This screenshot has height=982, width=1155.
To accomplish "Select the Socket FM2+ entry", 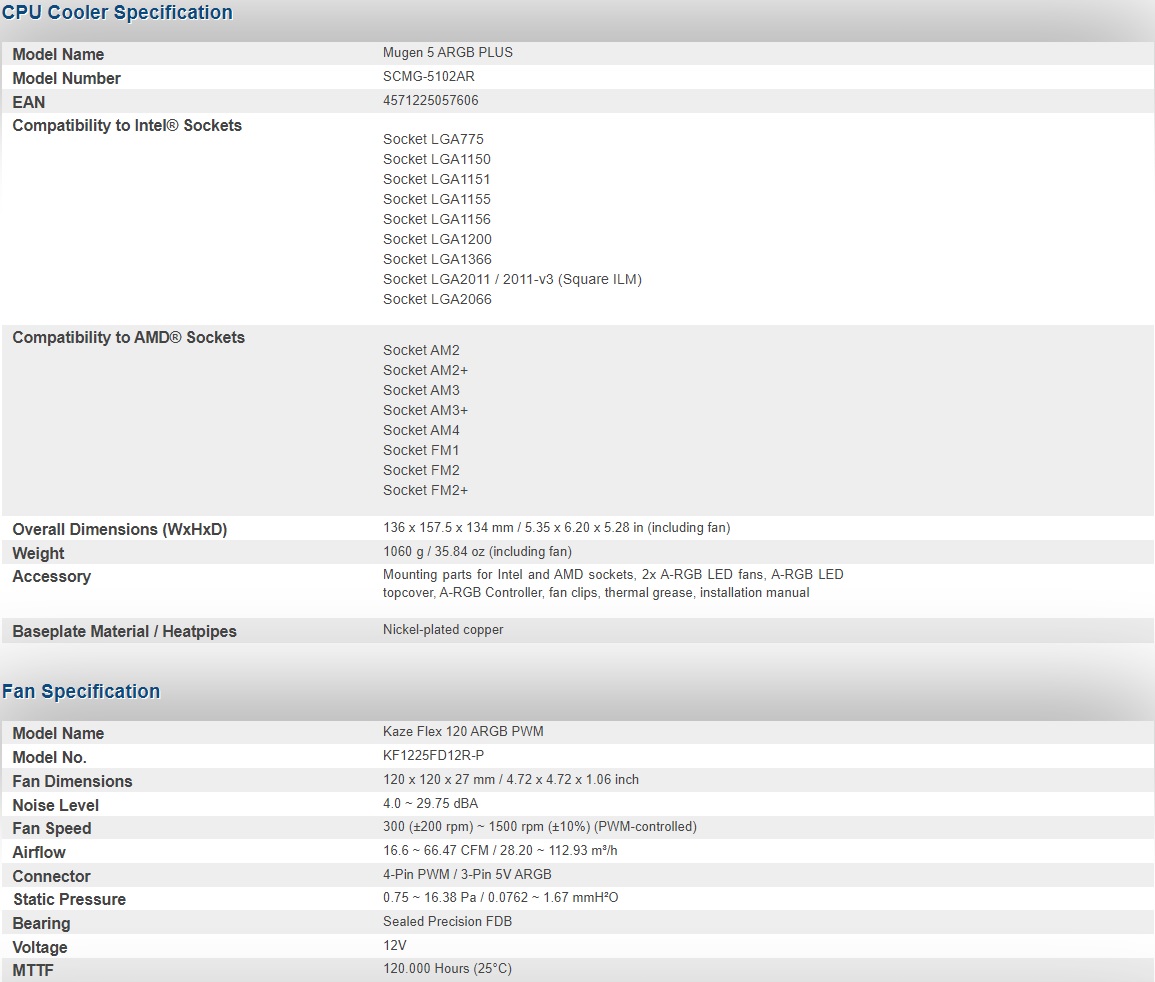I will coord(425,490).
